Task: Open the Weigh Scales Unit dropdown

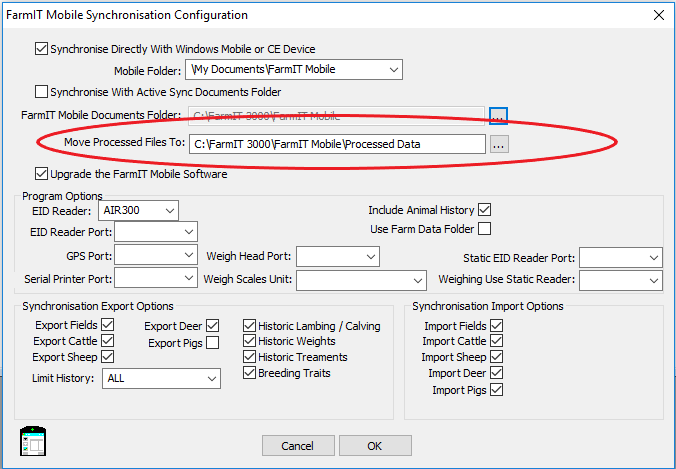Action: coord(361,280)
